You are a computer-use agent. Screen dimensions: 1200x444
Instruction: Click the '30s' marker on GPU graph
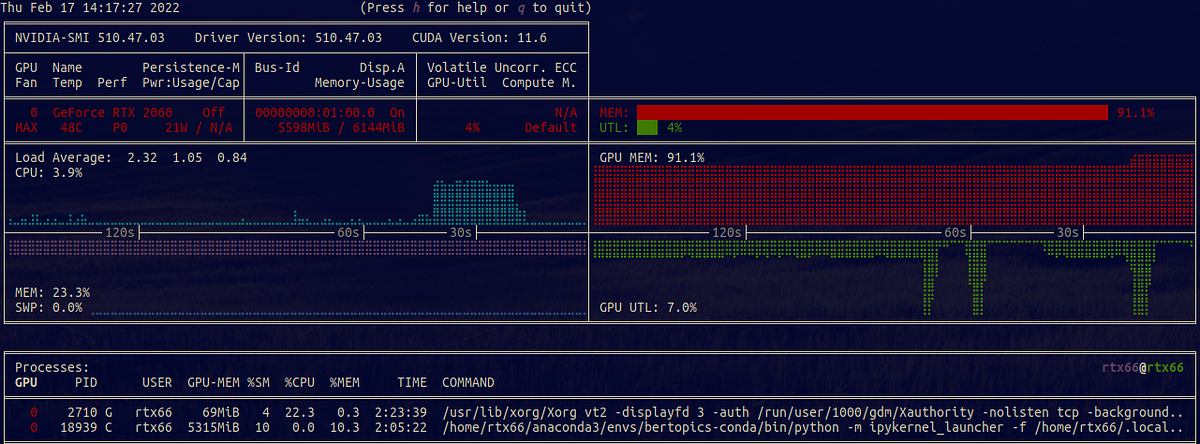[1068, 233]
